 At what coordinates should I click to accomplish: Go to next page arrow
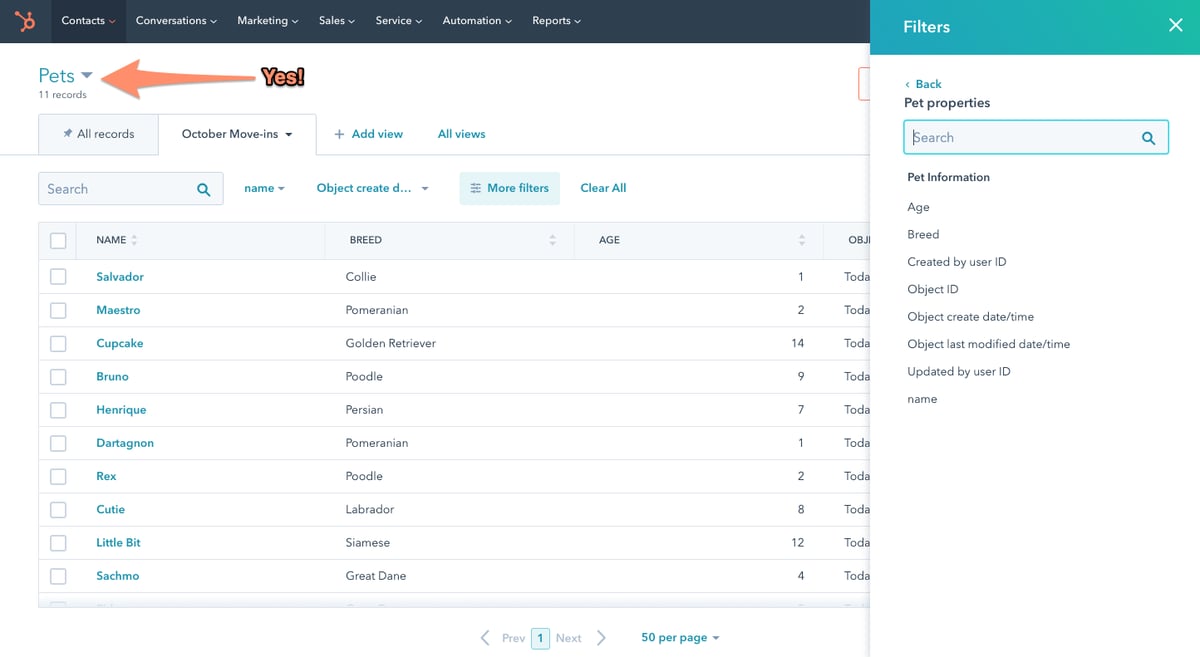click(601, 638)
